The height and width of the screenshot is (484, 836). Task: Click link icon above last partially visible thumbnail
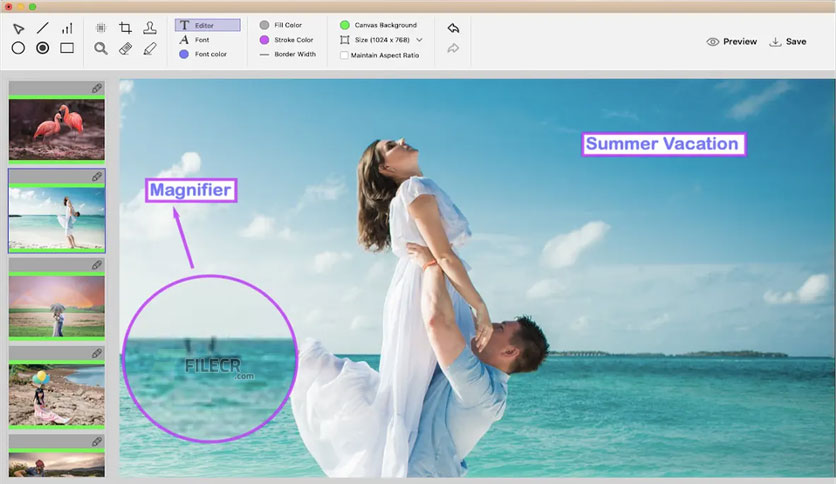click(97, 441)
